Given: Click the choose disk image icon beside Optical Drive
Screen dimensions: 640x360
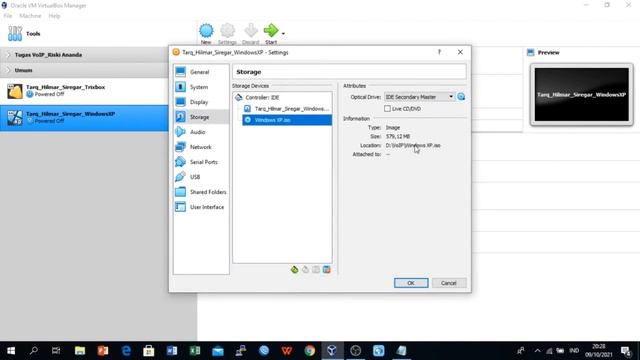Looking at the screenshot, I should point(461,97).
